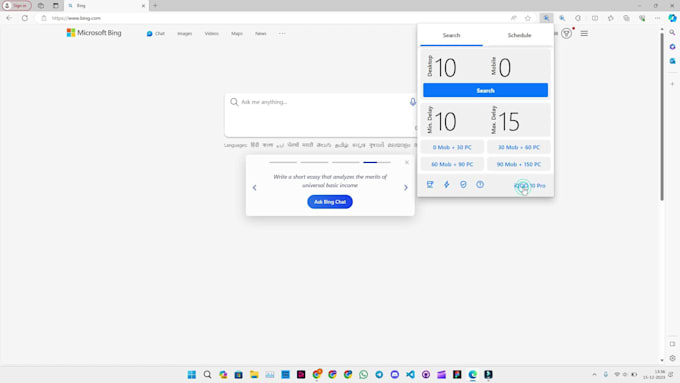Open the Favorites toolbar icon
This screenshot has height=383, width=680.
611,18
